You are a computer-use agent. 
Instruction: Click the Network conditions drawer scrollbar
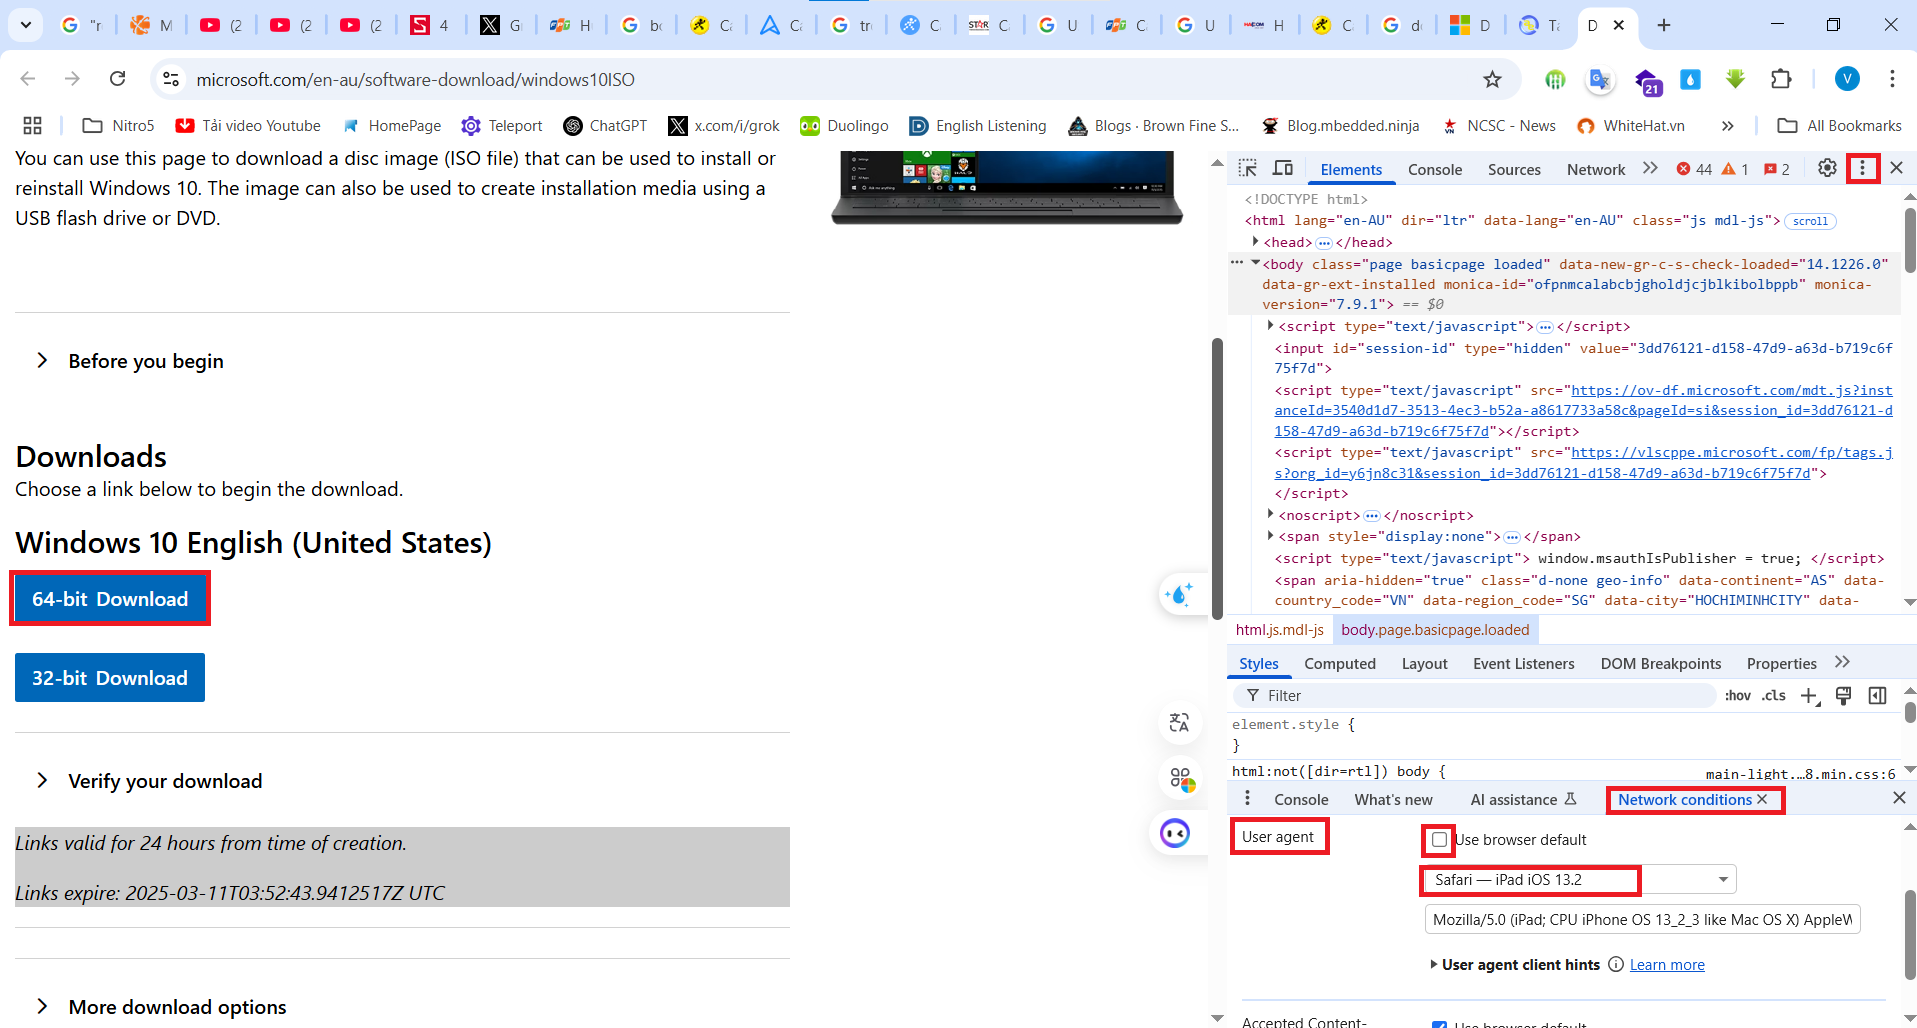[1910, 935]
